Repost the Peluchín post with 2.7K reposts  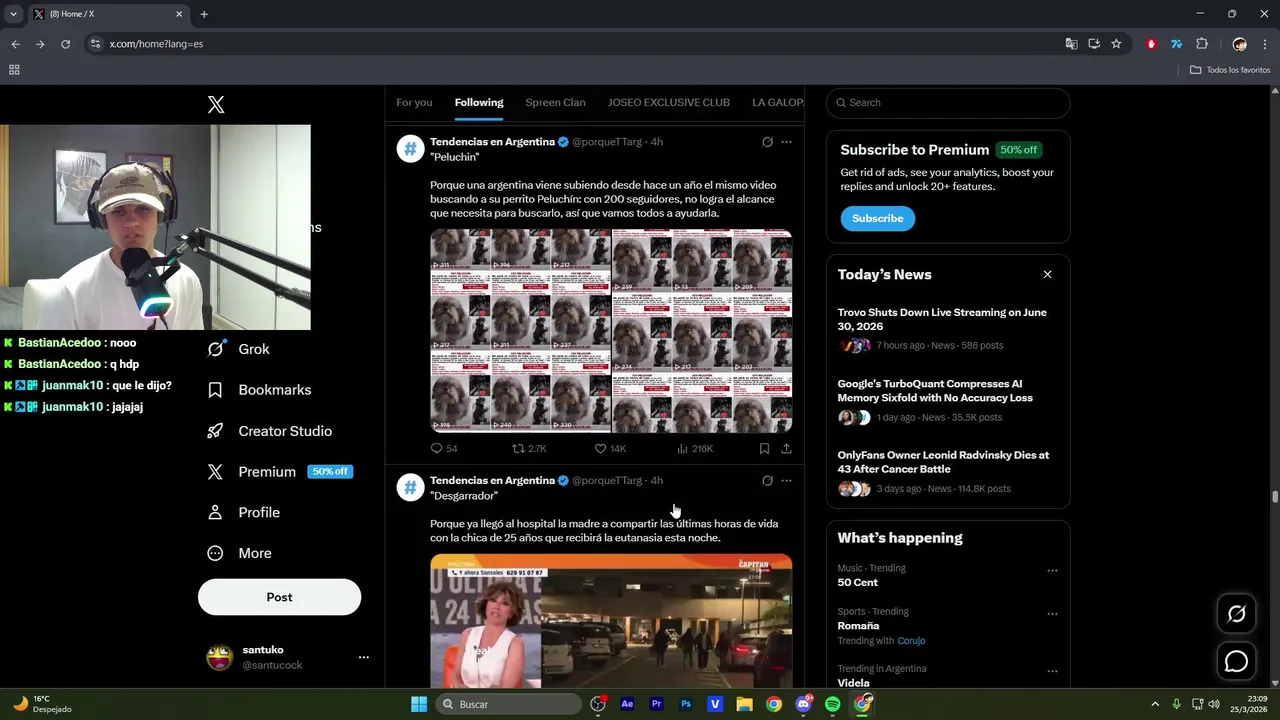529,449
